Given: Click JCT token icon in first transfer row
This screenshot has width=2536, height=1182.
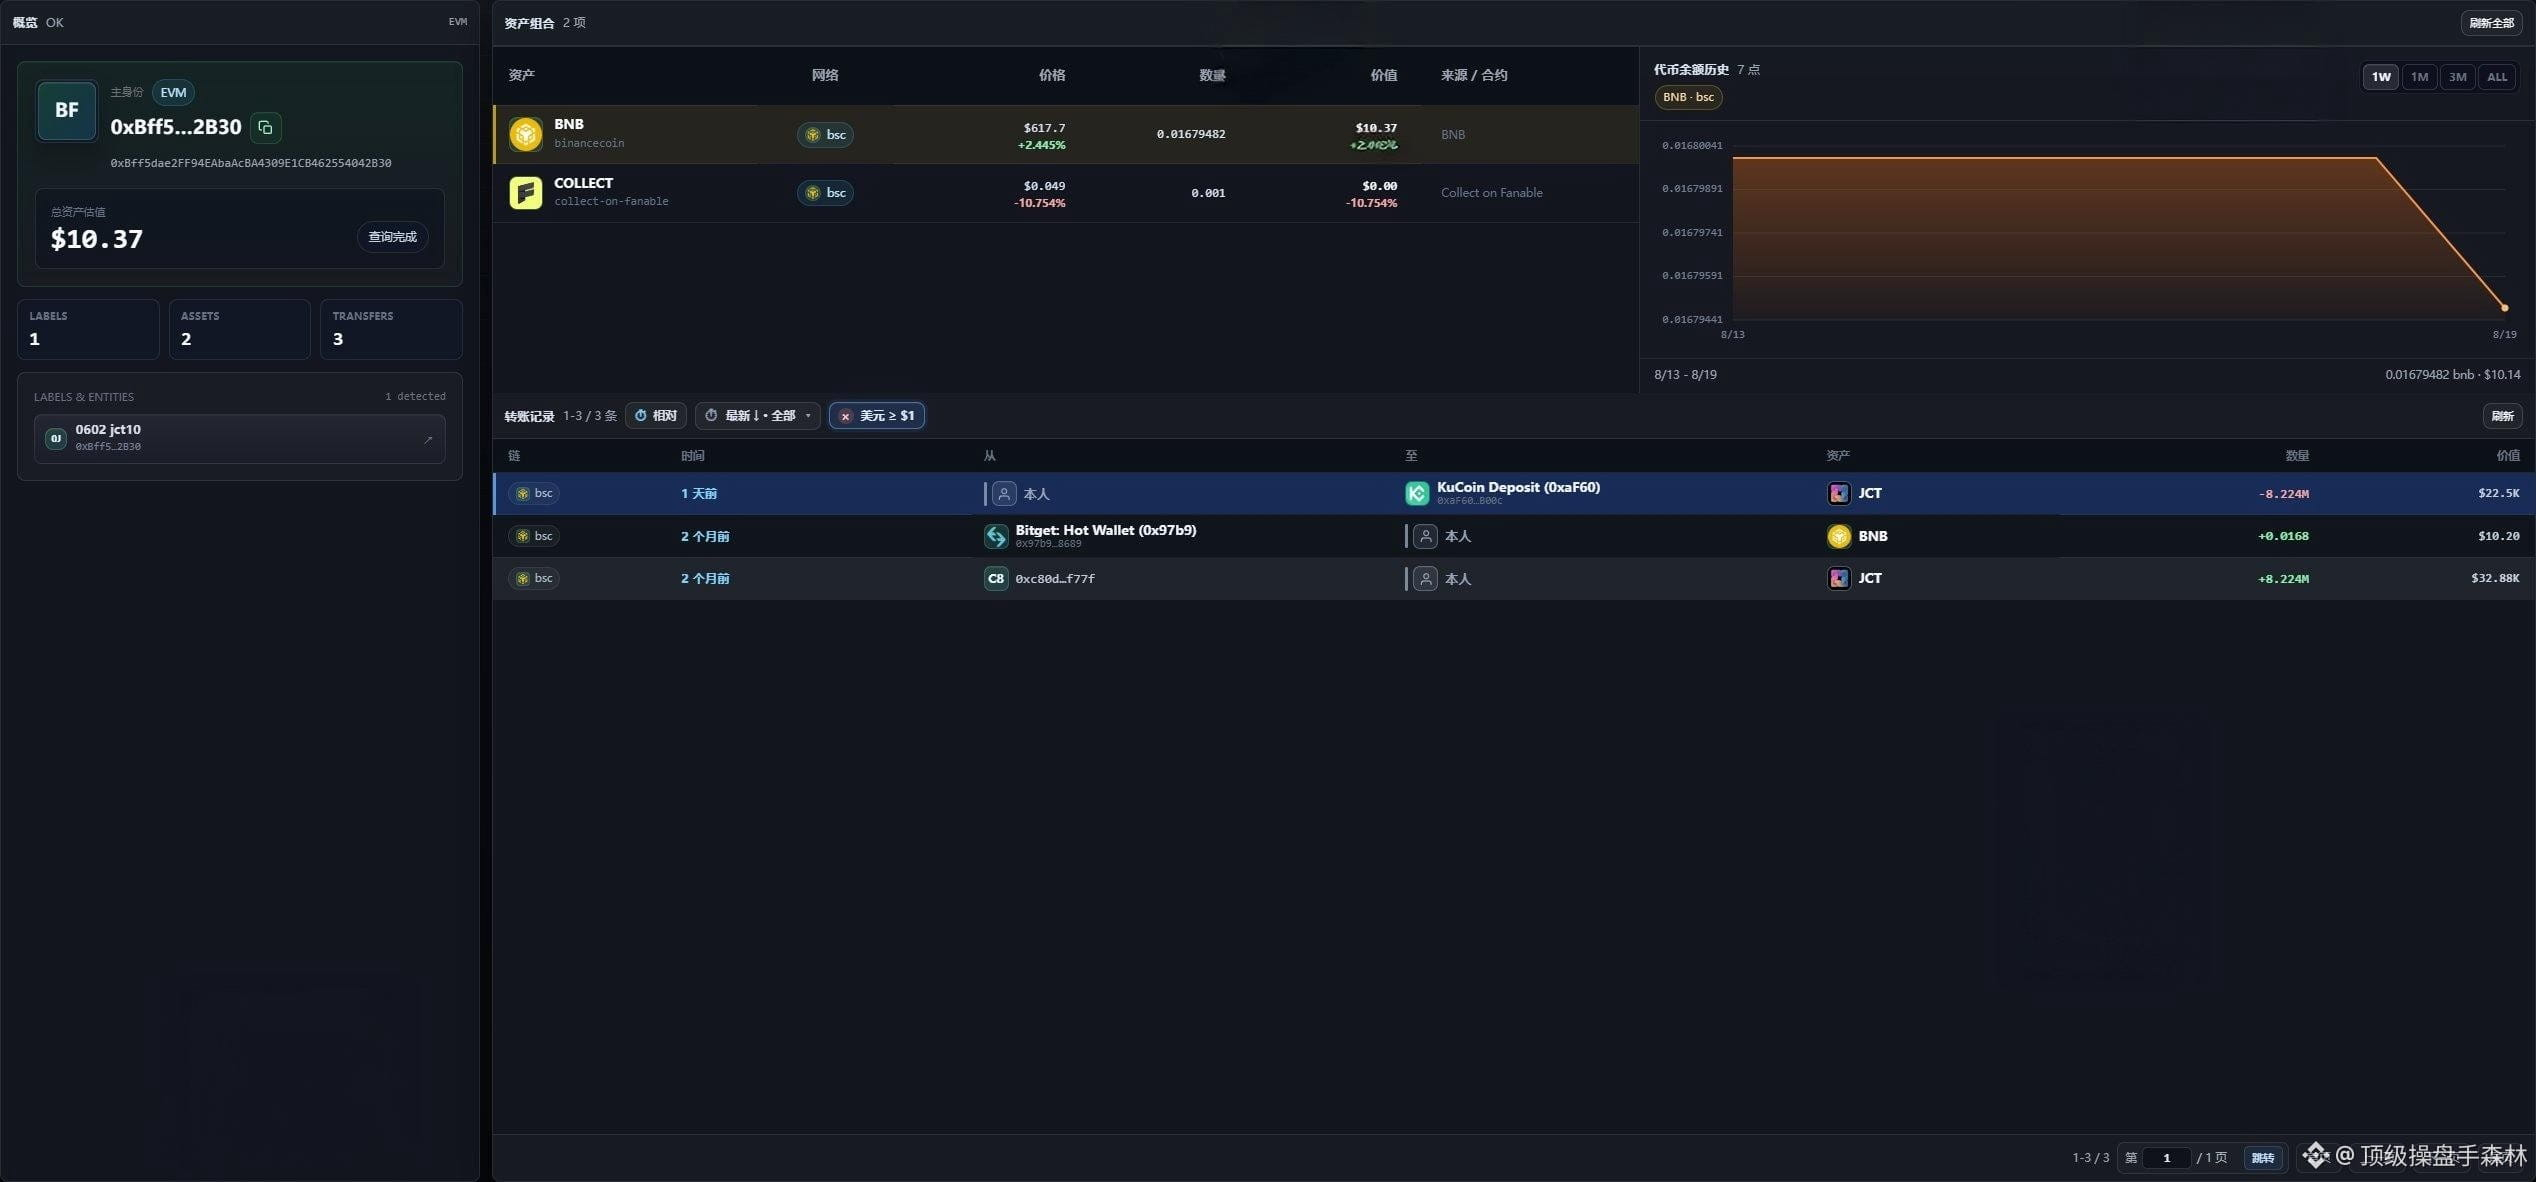Looking at the screenshot, I should pos(1838,493).
